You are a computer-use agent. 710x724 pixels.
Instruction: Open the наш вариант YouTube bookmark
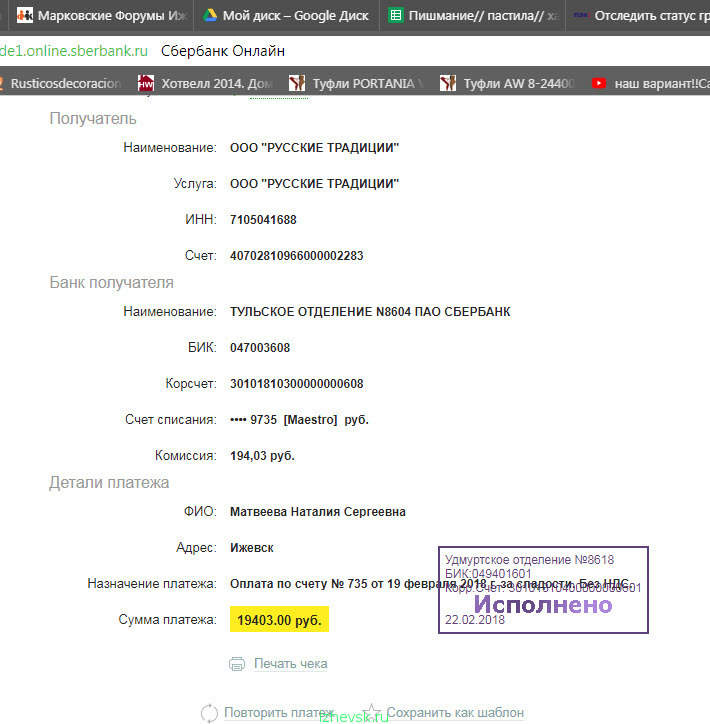(x=651, y=84)
